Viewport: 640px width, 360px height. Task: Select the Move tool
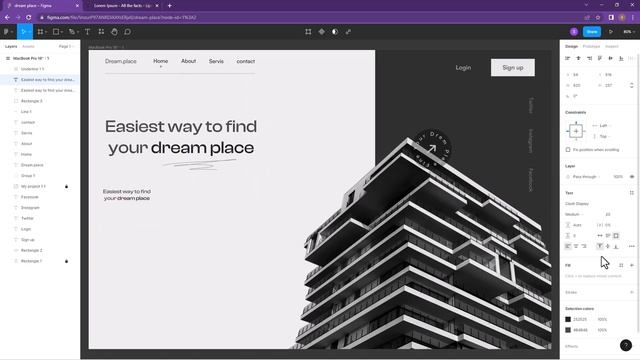click(x=23, y=32)
